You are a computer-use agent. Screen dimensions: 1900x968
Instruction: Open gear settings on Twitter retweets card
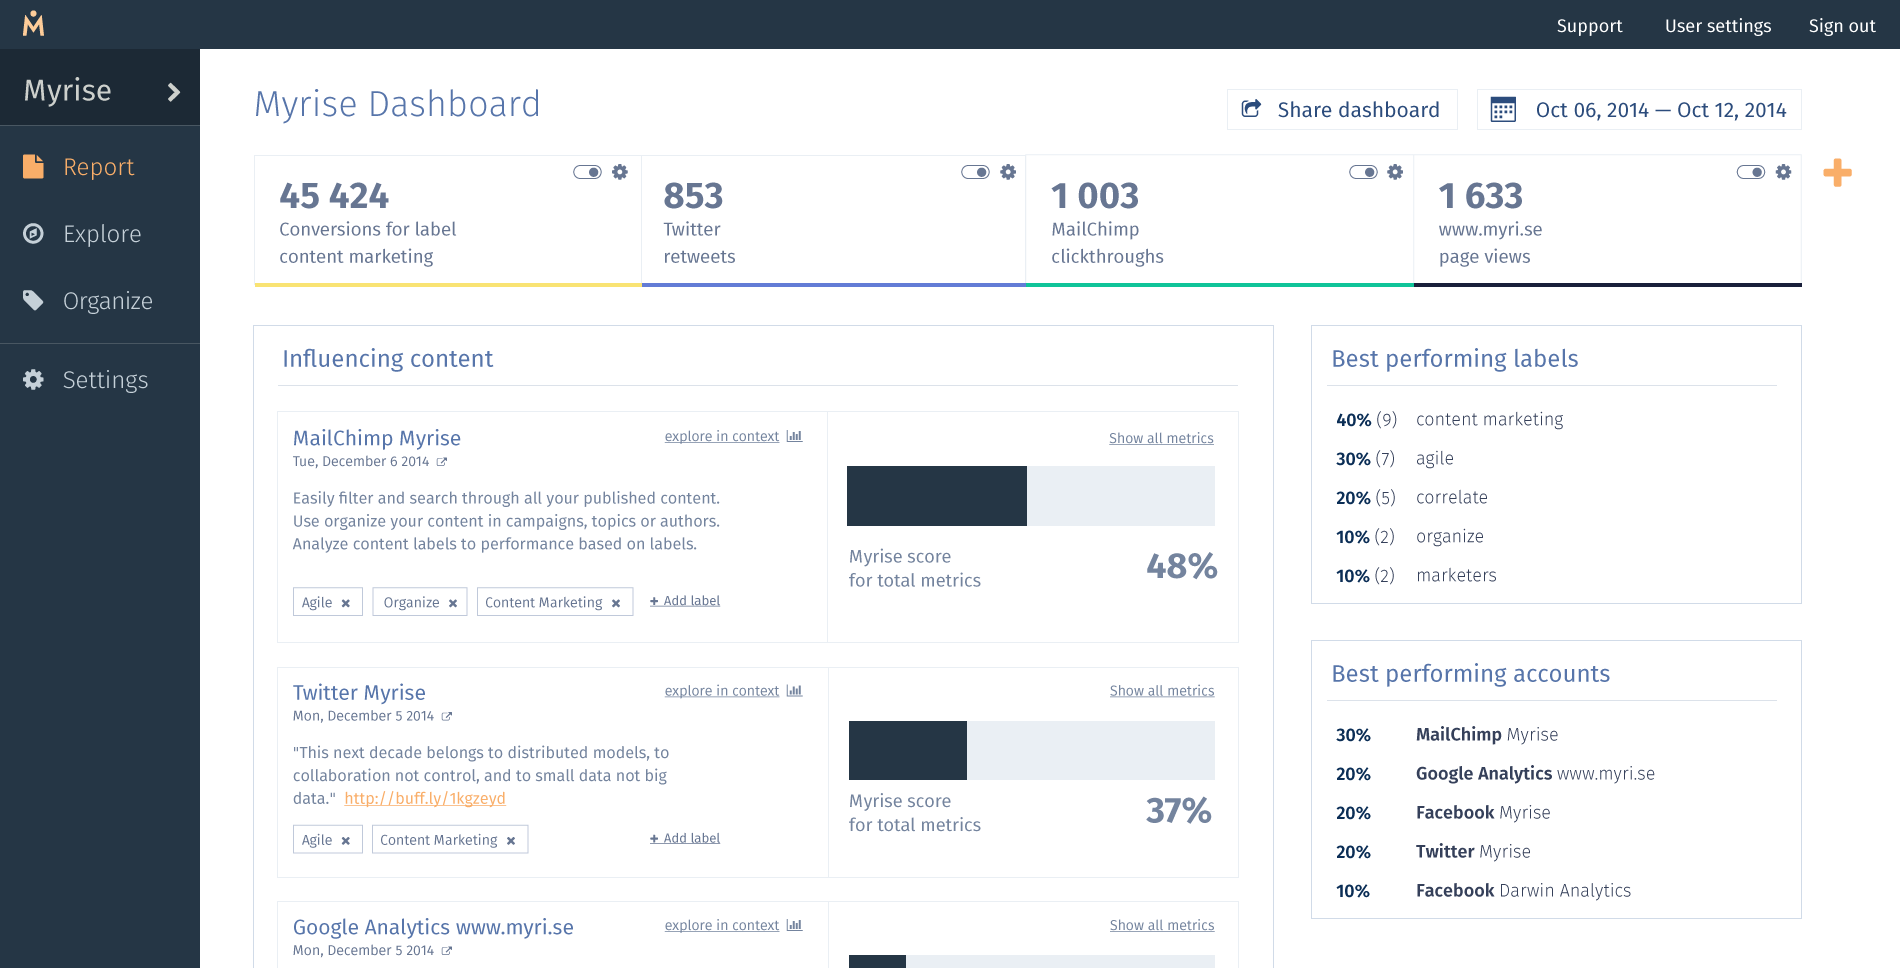pos(1008,172)
